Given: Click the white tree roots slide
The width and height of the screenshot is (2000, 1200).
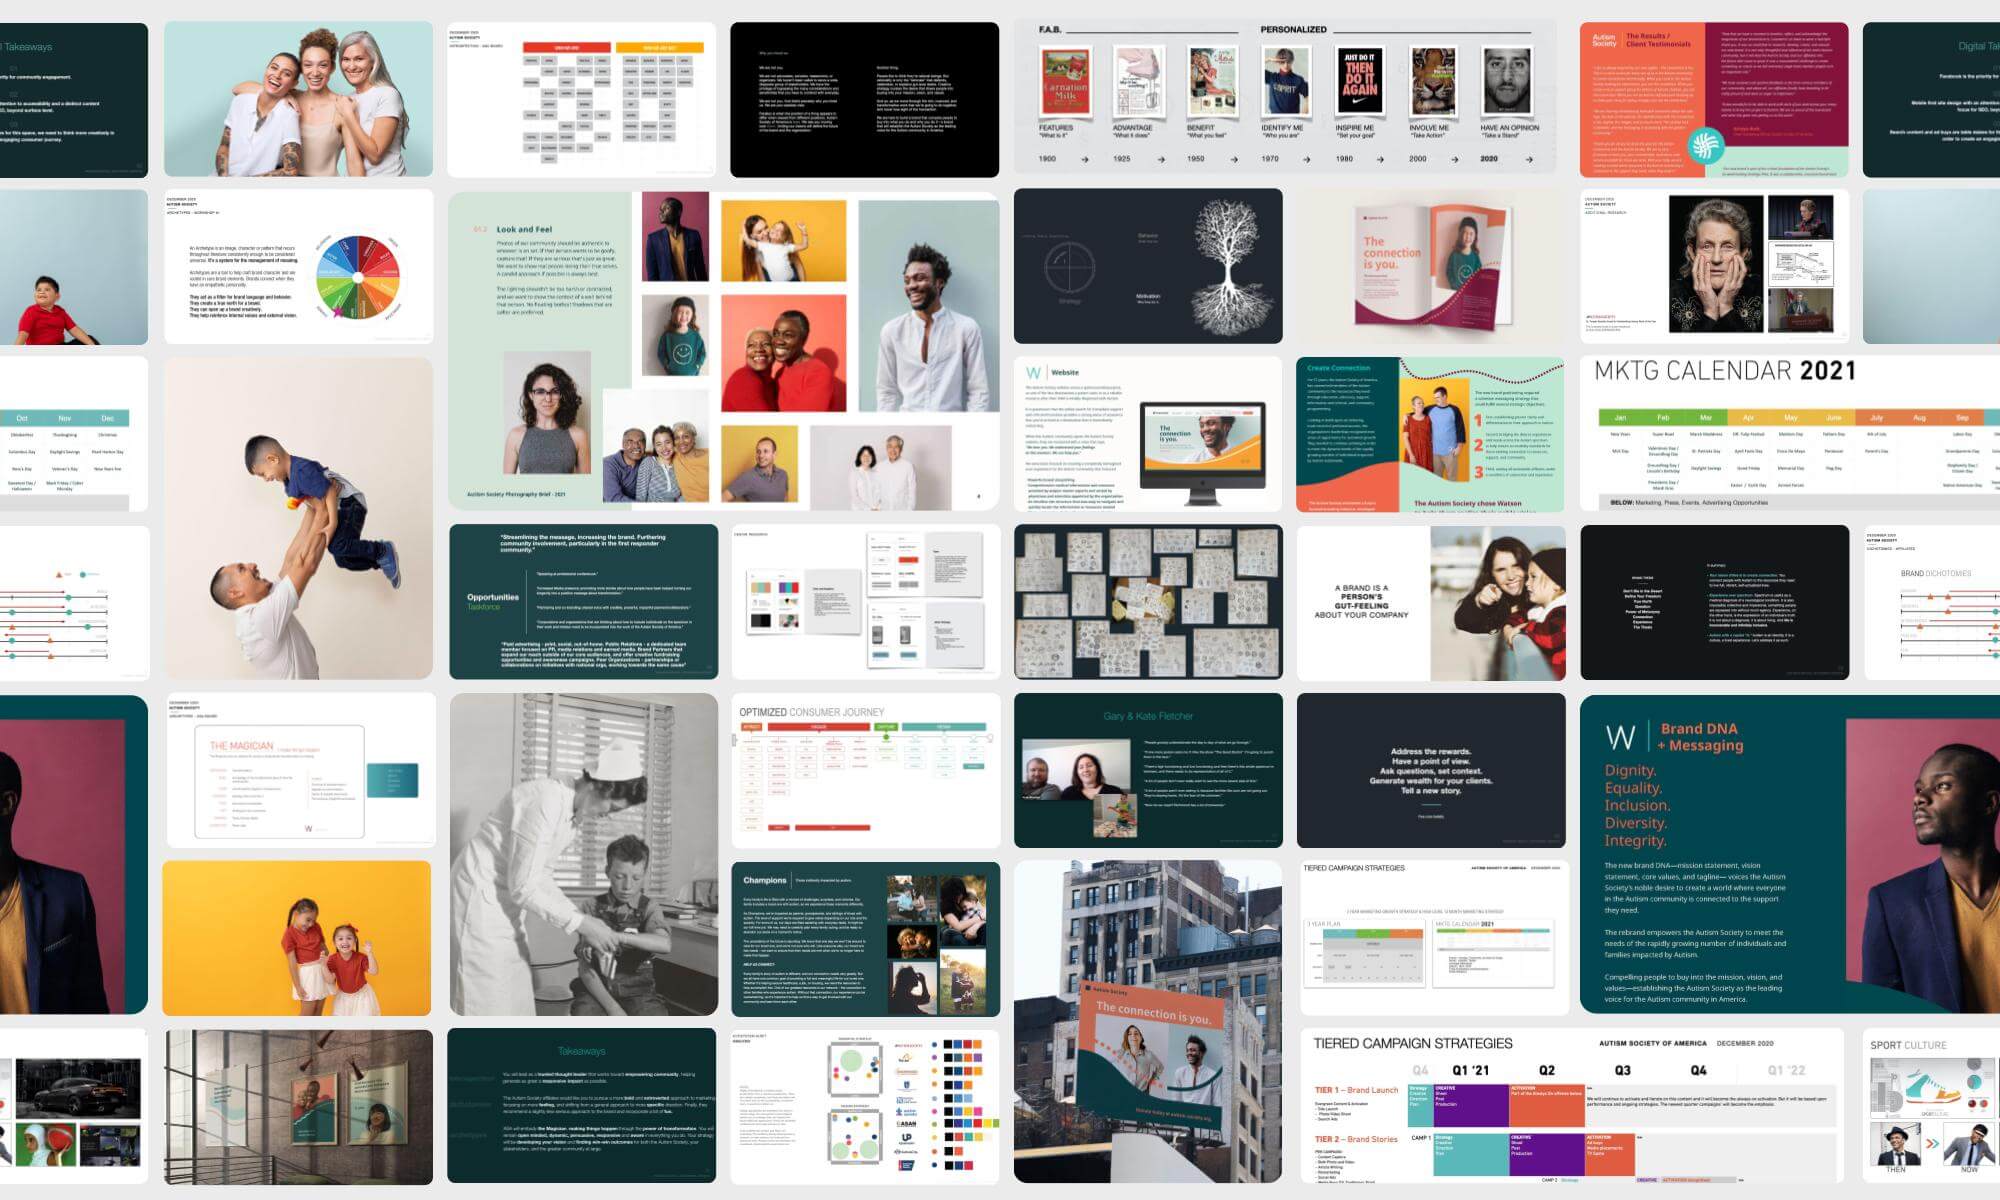Looking at the screenshot, I should [x=1148, y=266].
